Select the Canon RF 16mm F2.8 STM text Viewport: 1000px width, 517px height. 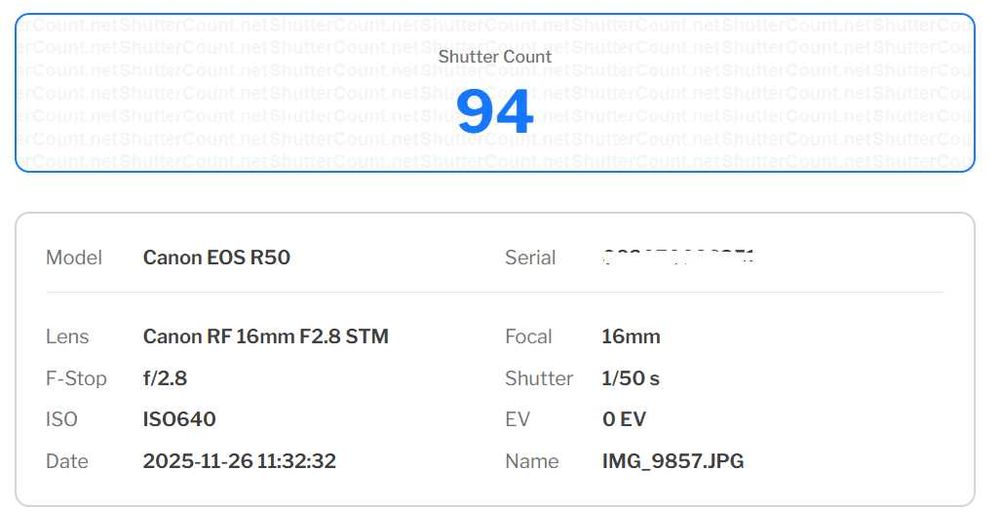265,337
